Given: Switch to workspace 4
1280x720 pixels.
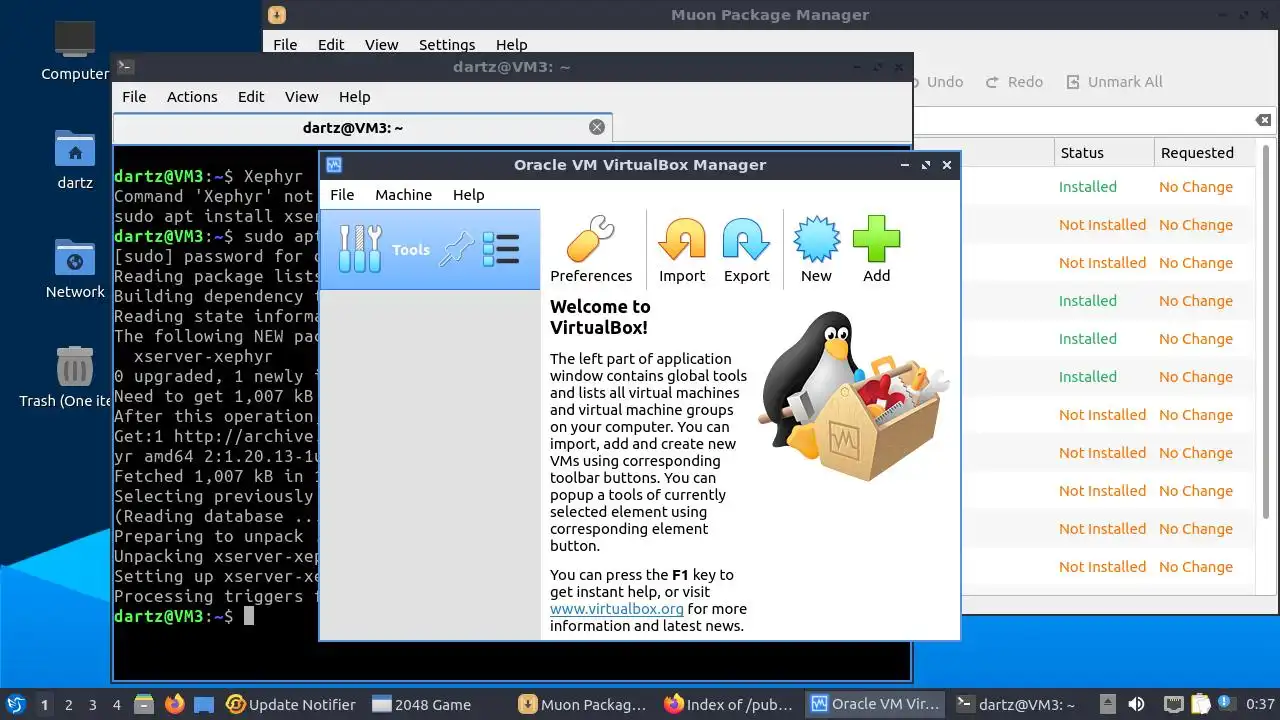Looking at the screenshot, I should tap(117, 704).
